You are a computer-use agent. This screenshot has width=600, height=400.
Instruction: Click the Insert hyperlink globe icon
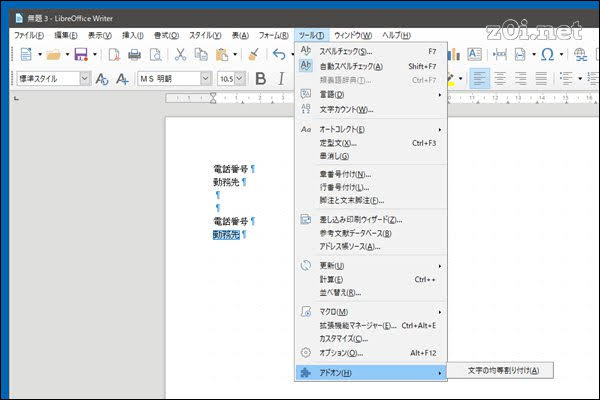[580, 54]
